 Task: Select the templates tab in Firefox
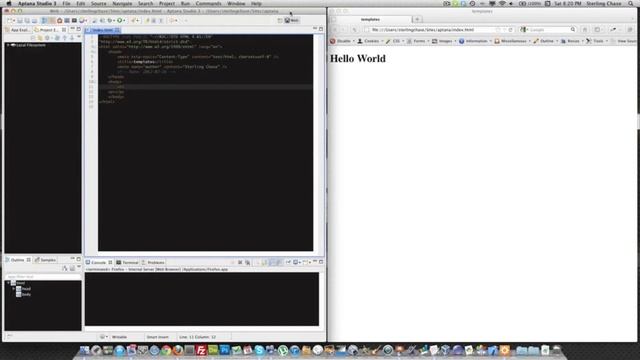click(371, 19)
